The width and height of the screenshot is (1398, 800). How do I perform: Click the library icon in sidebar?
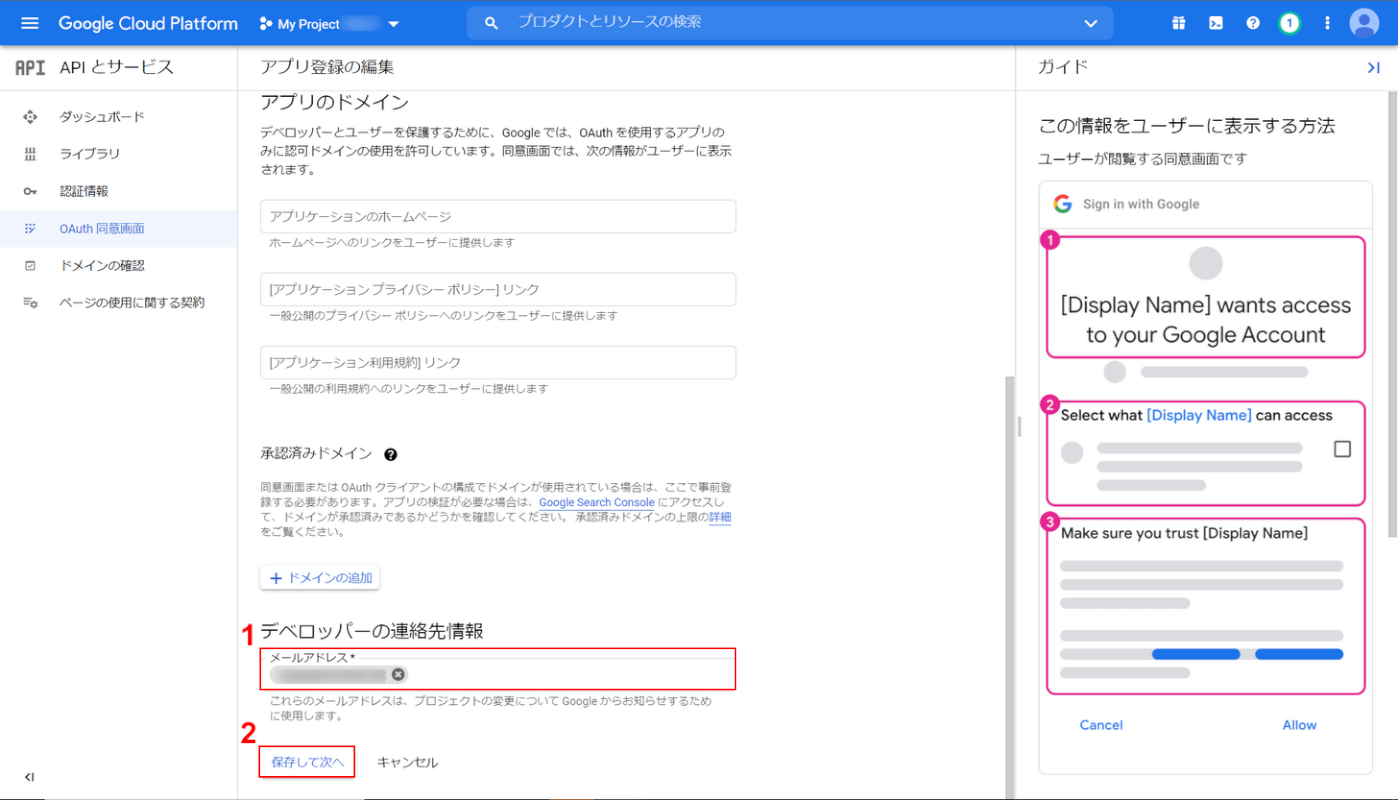pyautogui.click(x=30, y=154)
